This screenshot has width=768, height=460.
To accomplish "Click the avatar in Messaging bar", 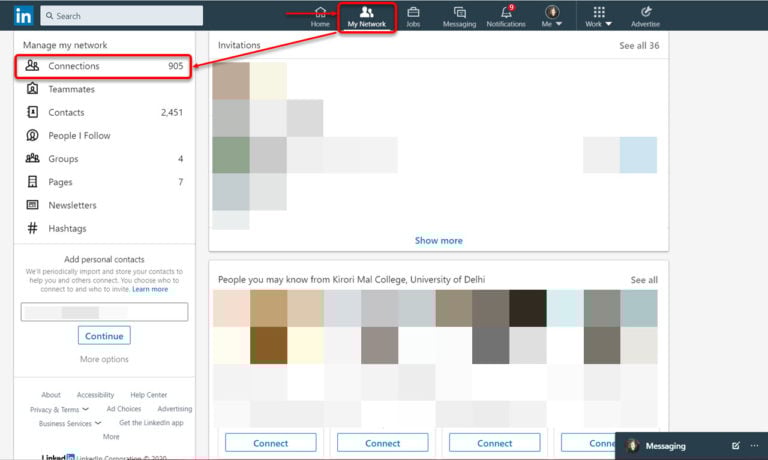I will (x=632, y=445).
